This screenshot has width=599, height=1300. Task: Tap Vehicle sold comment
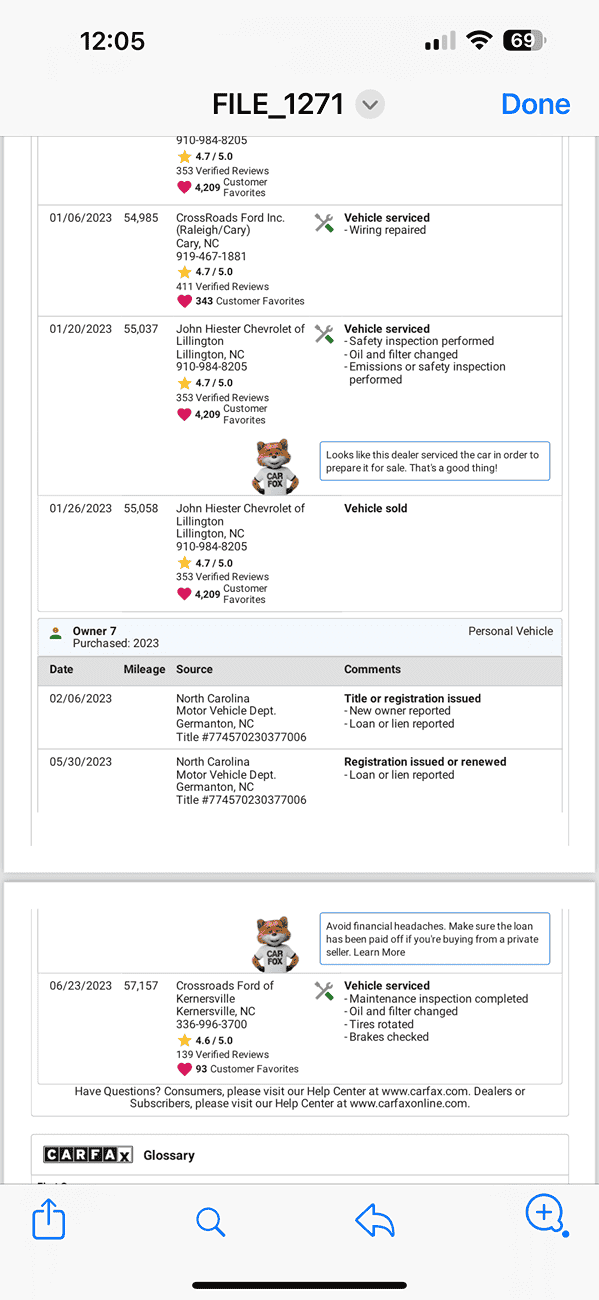click(376, 509)
